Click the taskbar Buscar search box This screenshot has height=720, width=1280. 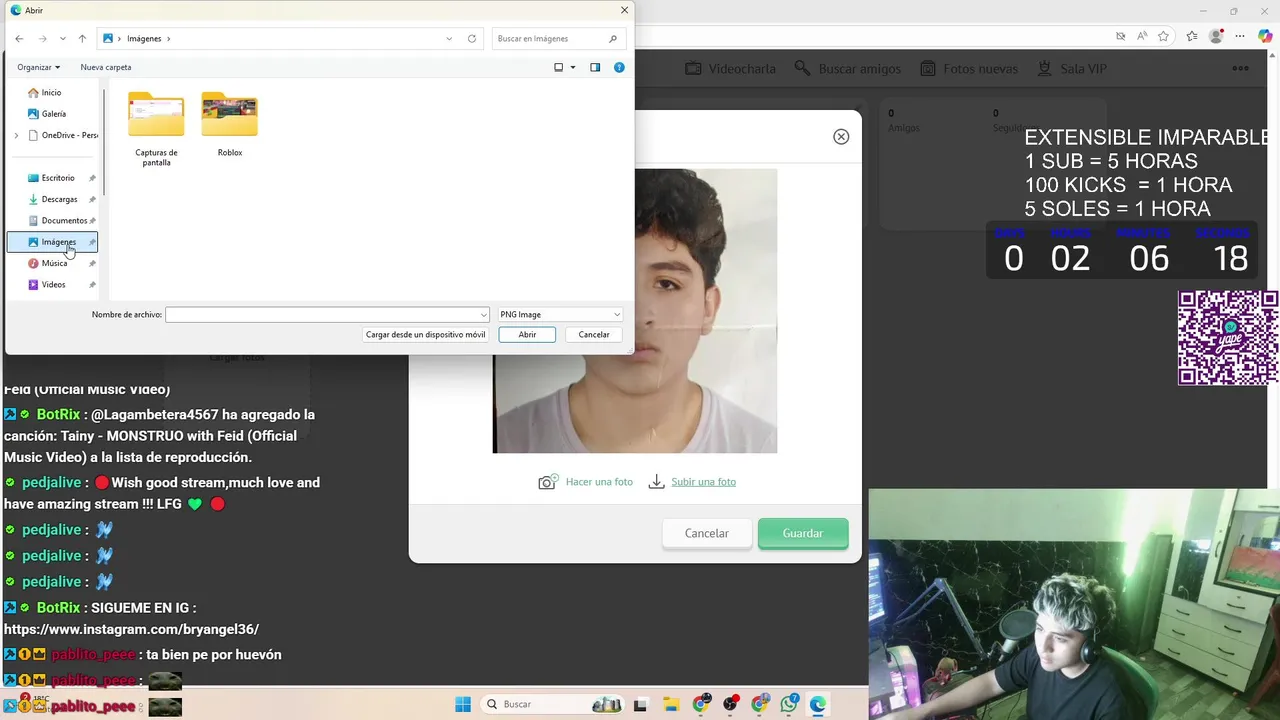(552, 704)
